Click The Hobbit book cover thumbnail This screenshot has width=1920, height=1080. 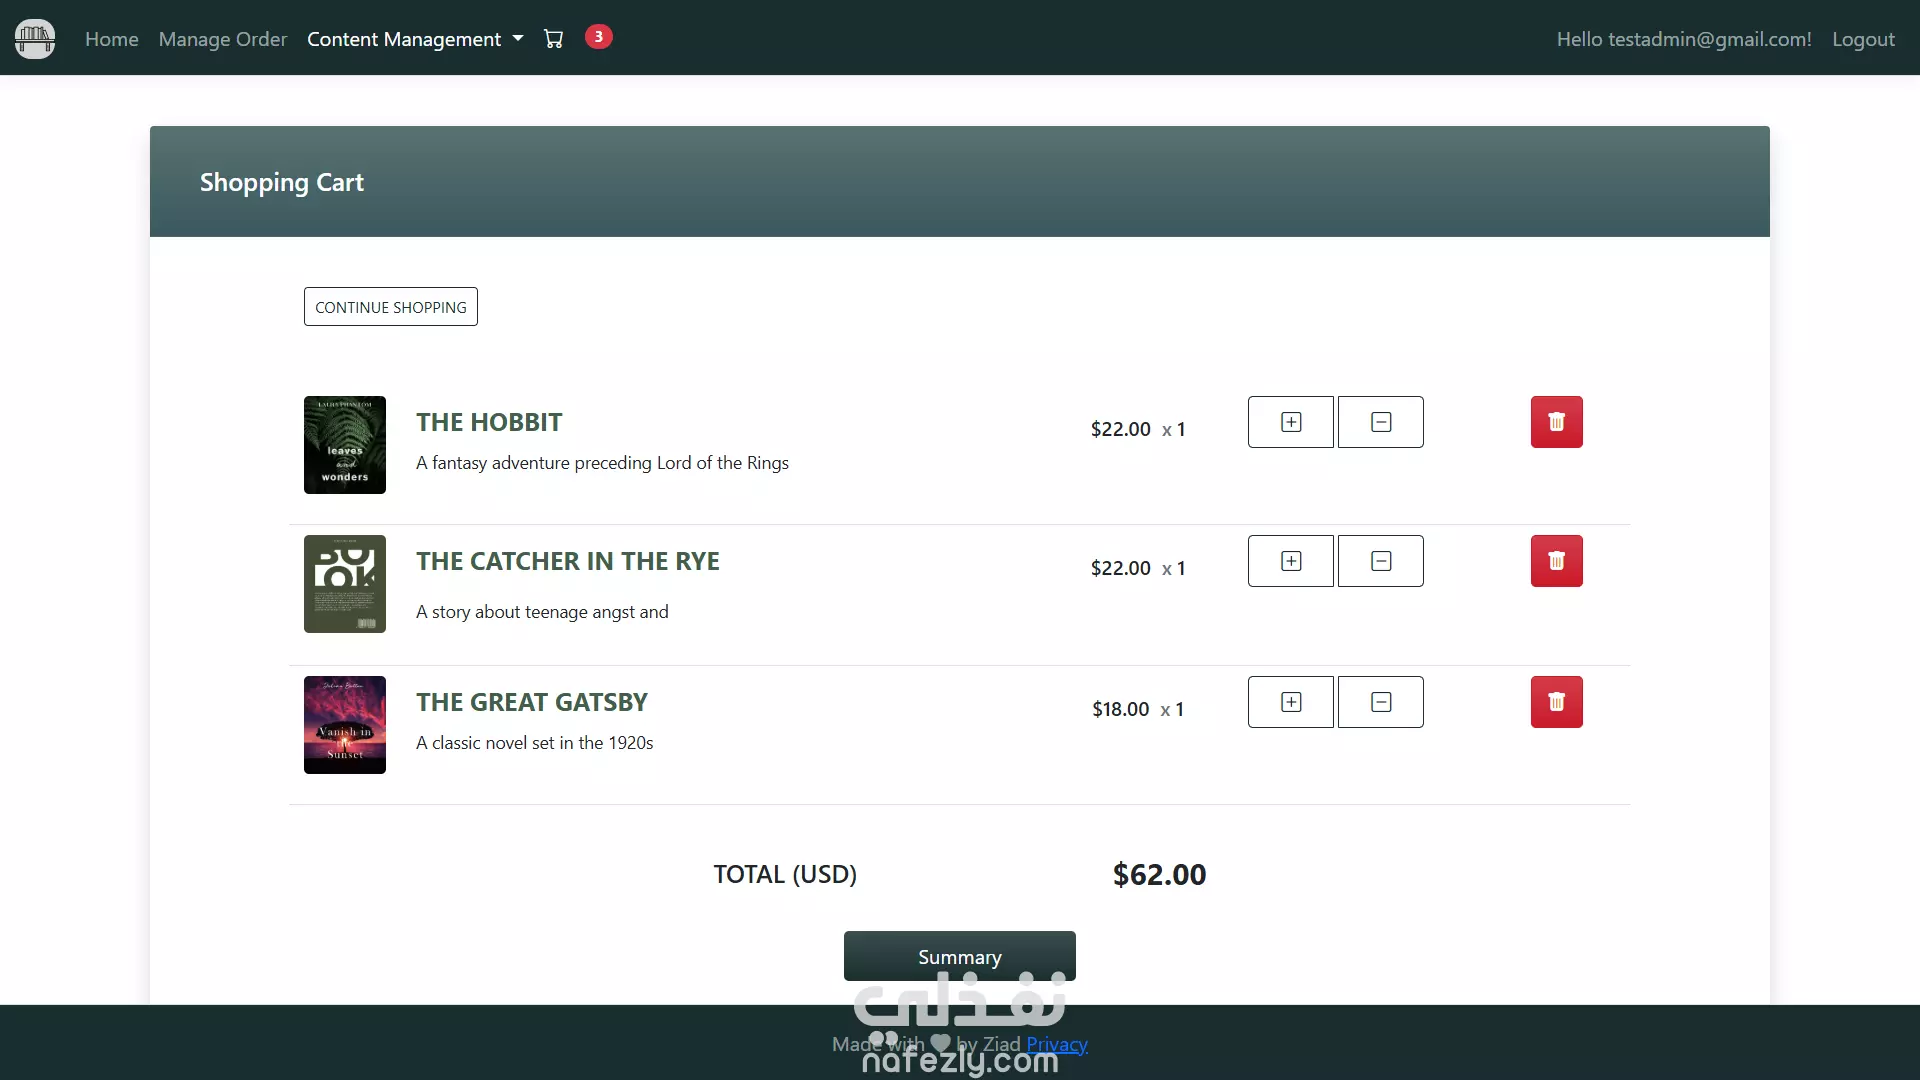point(345,445)
